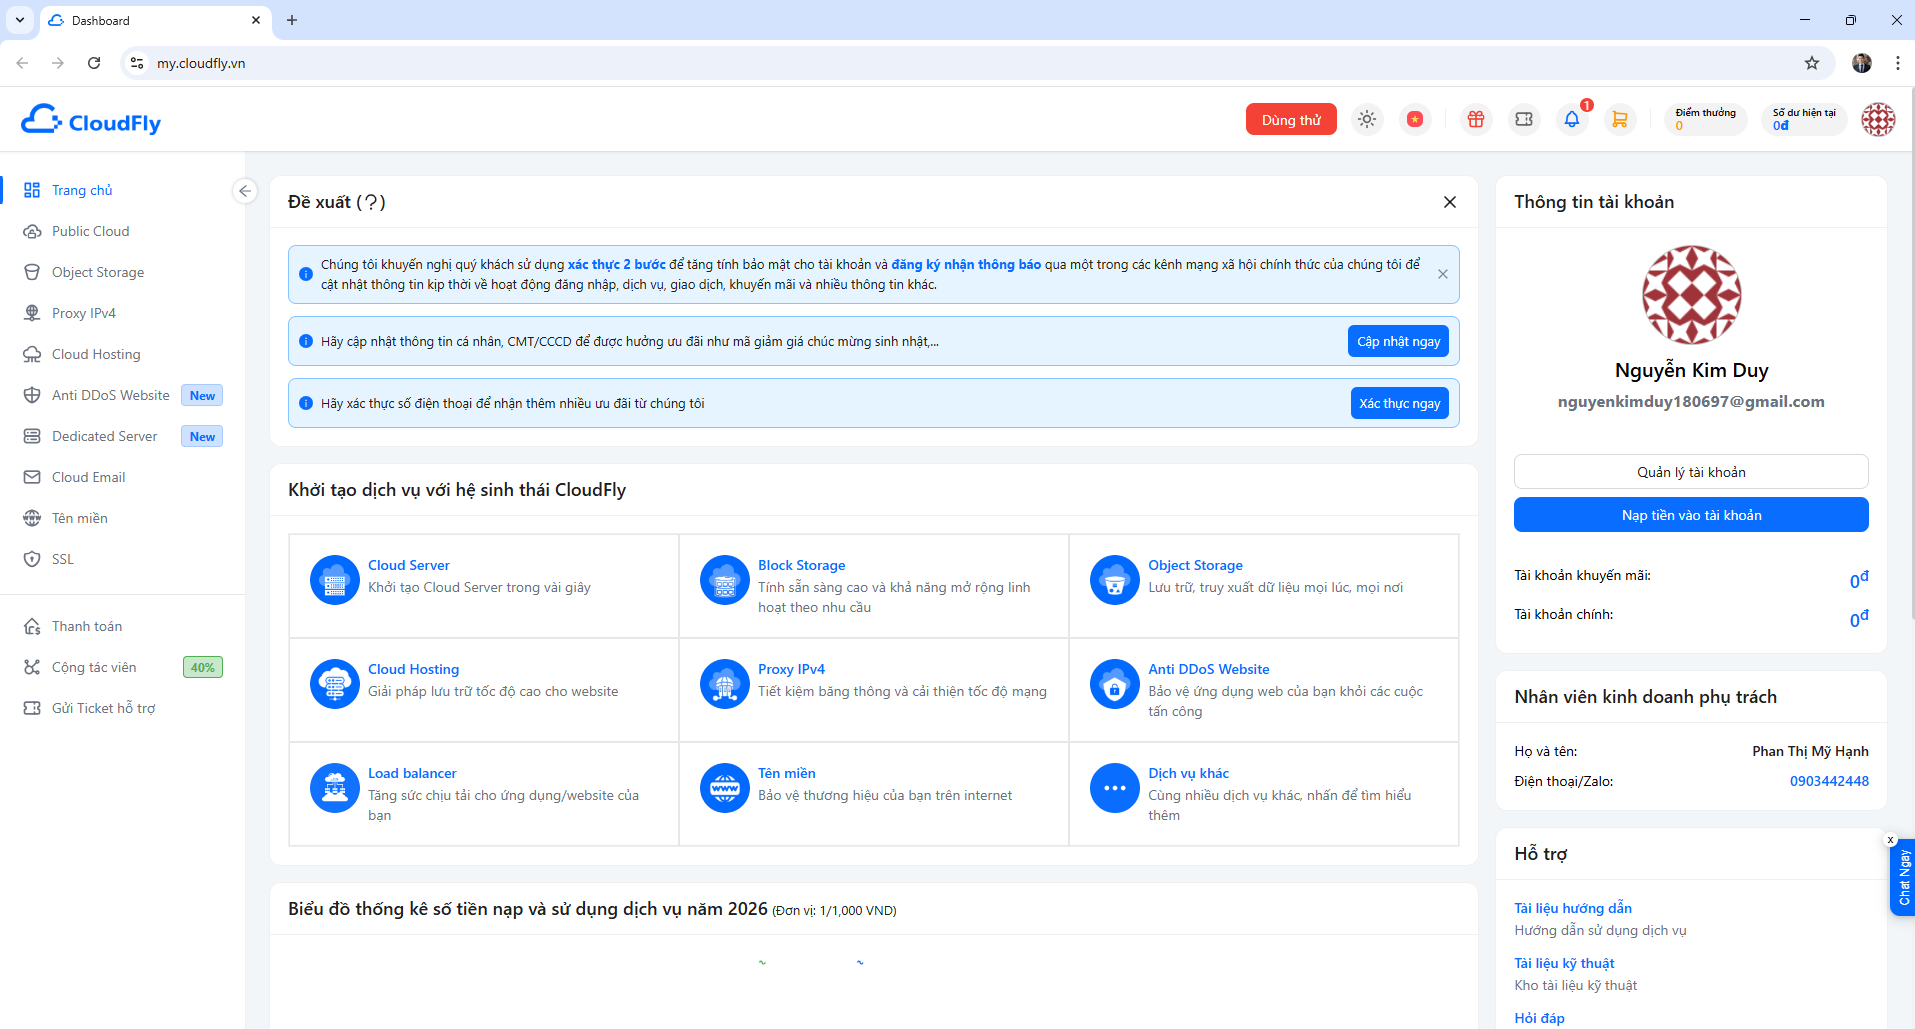
Task: Open Proxy IPv4 sidebar item
Action: point(84,313)
